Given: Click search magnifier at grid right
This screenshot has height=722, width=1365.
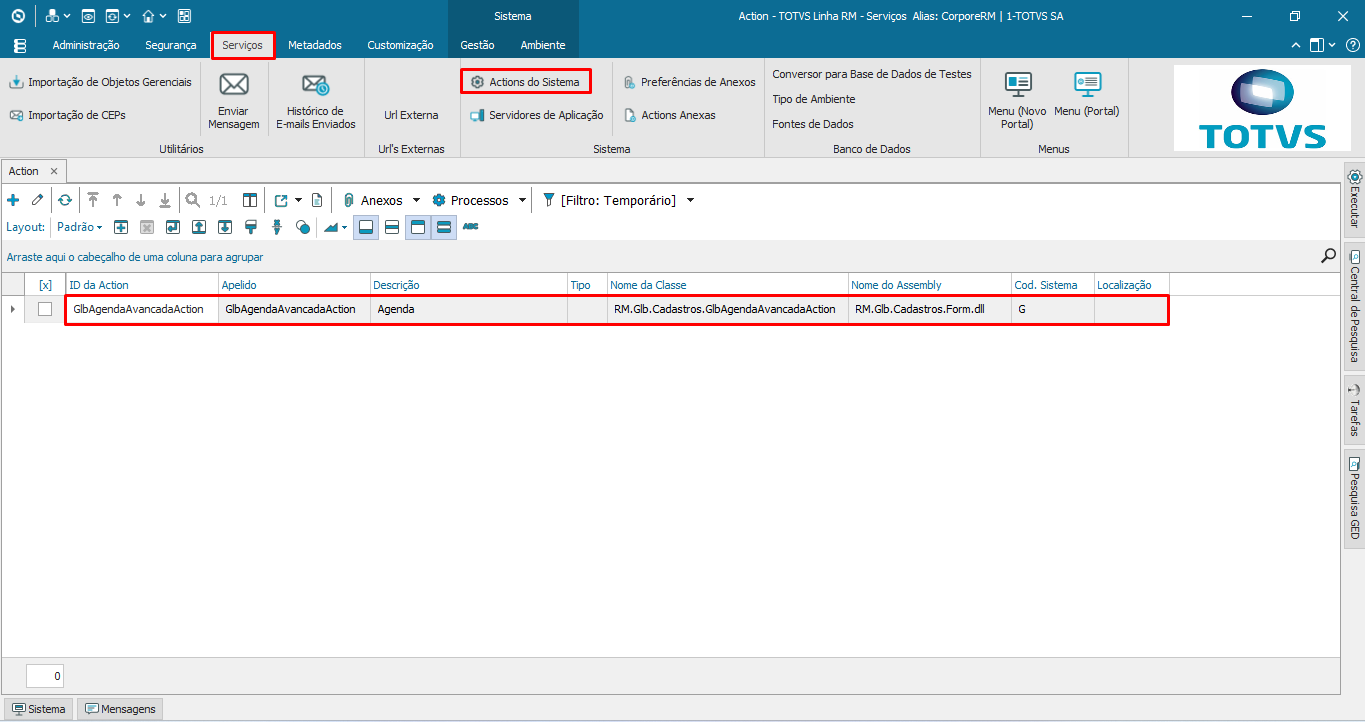Looking at the screenshot, I should (x=1328, y=256).
